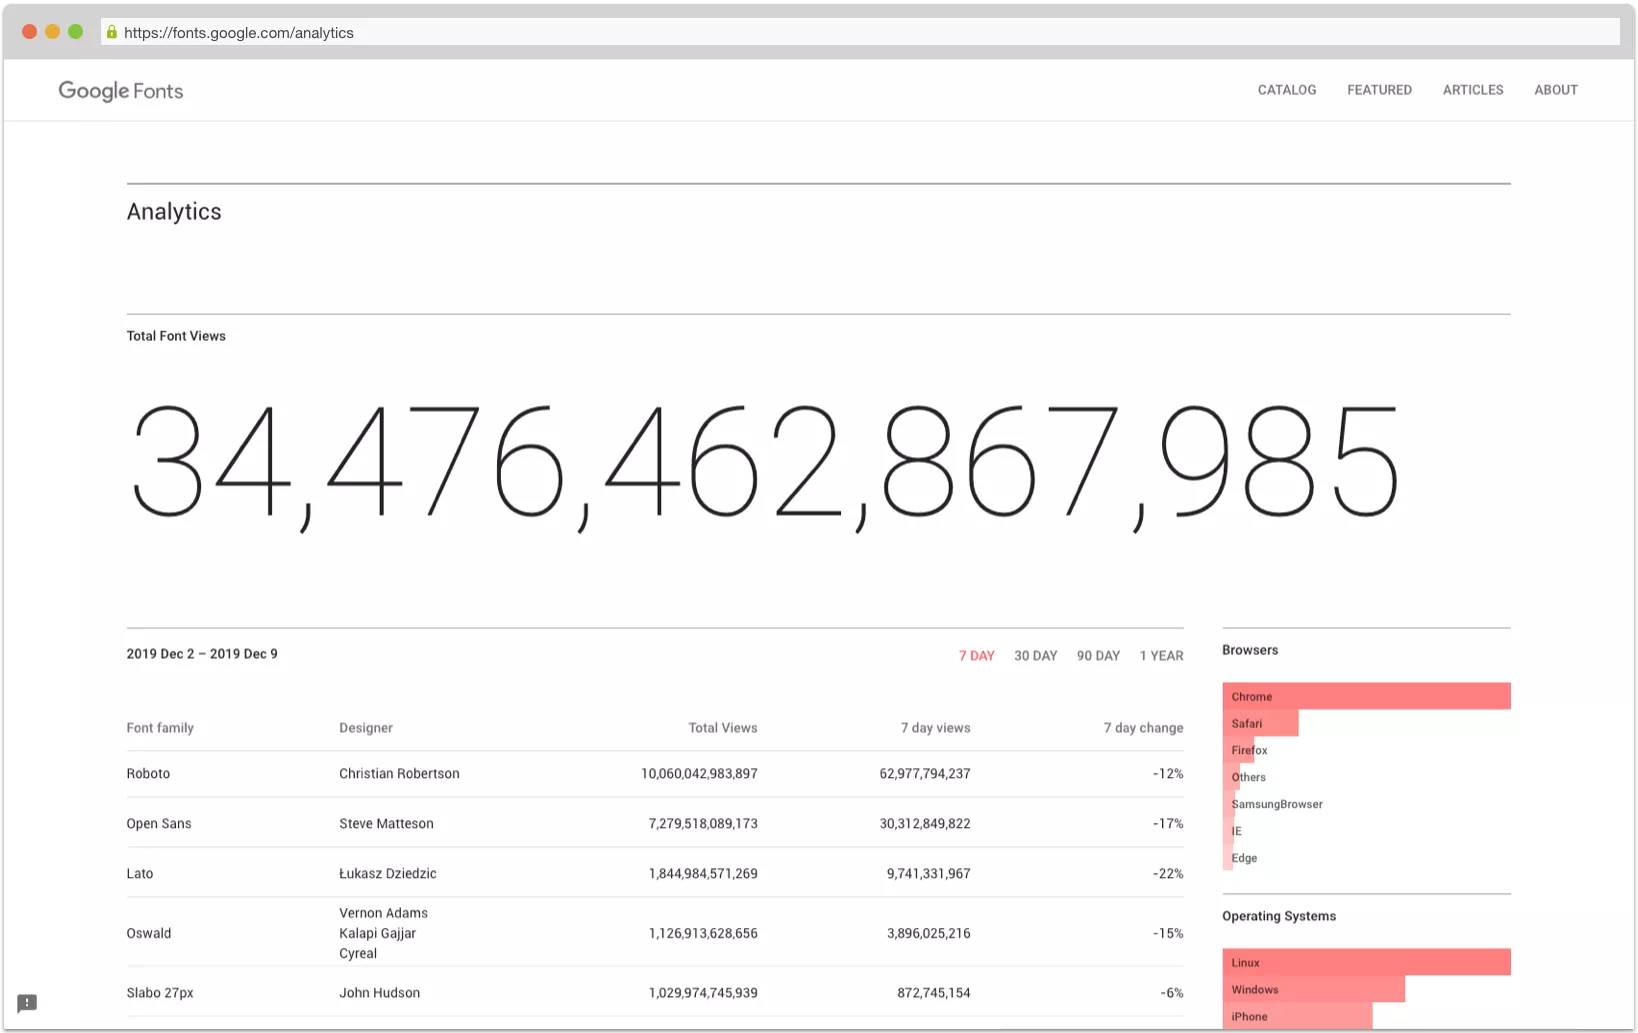Open the ARTICLES page

[x=1473, y=90]
